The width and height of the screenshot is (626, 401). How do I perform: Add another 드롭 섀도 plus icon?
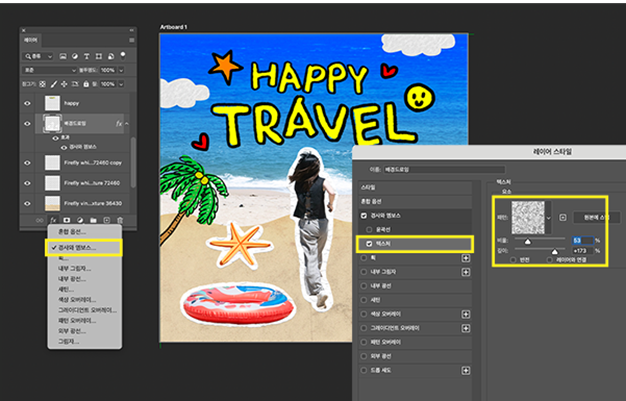tap(466, 371)
